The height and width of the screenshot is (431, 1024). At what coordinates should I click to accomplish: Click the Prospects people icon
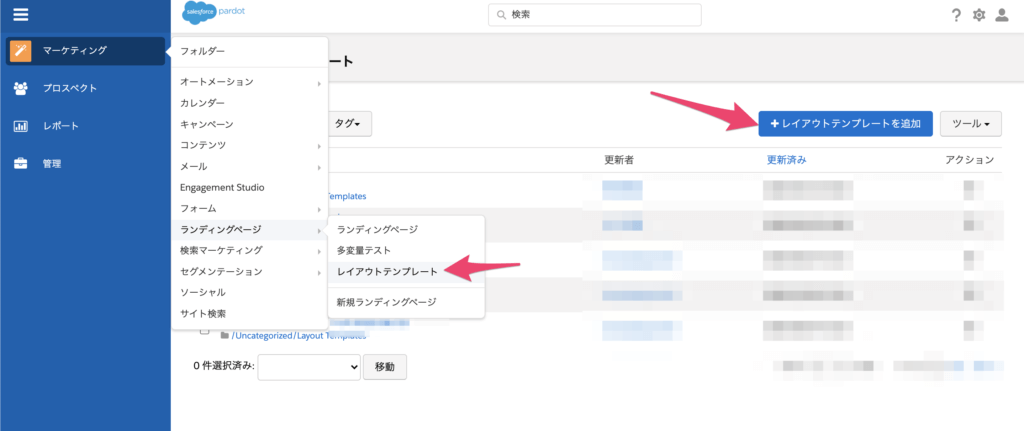point(20,88)
